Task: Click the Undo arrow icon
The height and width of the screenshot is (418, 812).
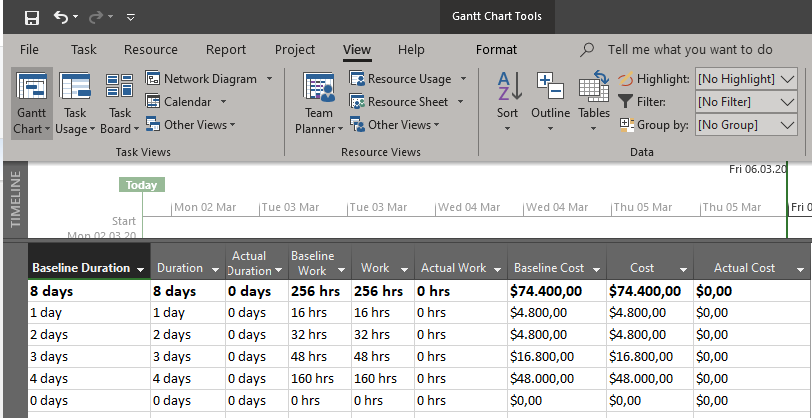Action: point(62,17)
